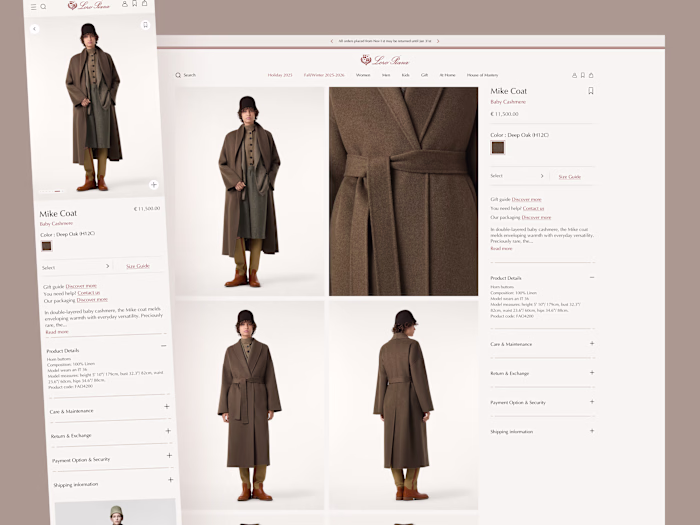This screenshot has height=525, width=700.
Task: Open the belt close-up product image
Action: (404, 191)
